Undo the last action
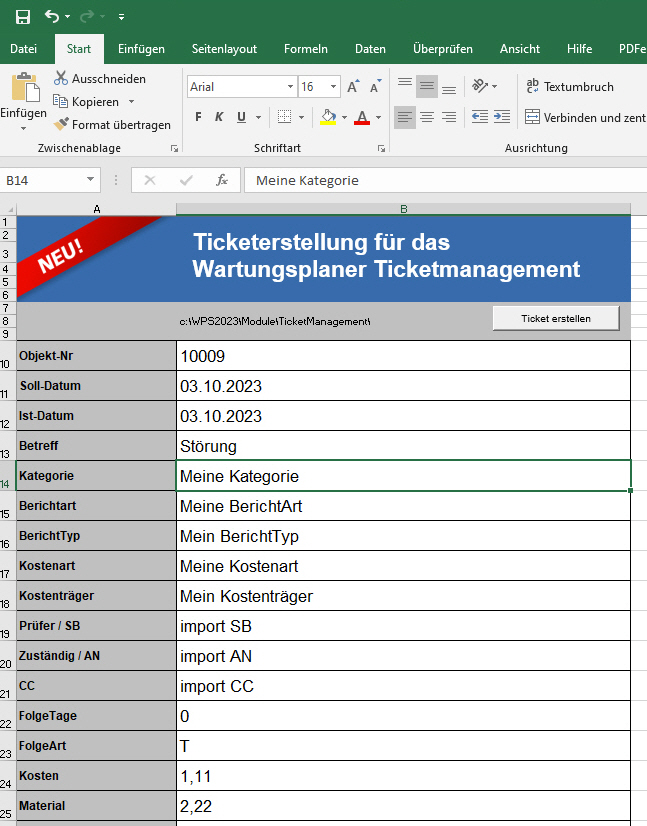Image resolution: width=647 pixels, height=826 pixels. [52, 16]
